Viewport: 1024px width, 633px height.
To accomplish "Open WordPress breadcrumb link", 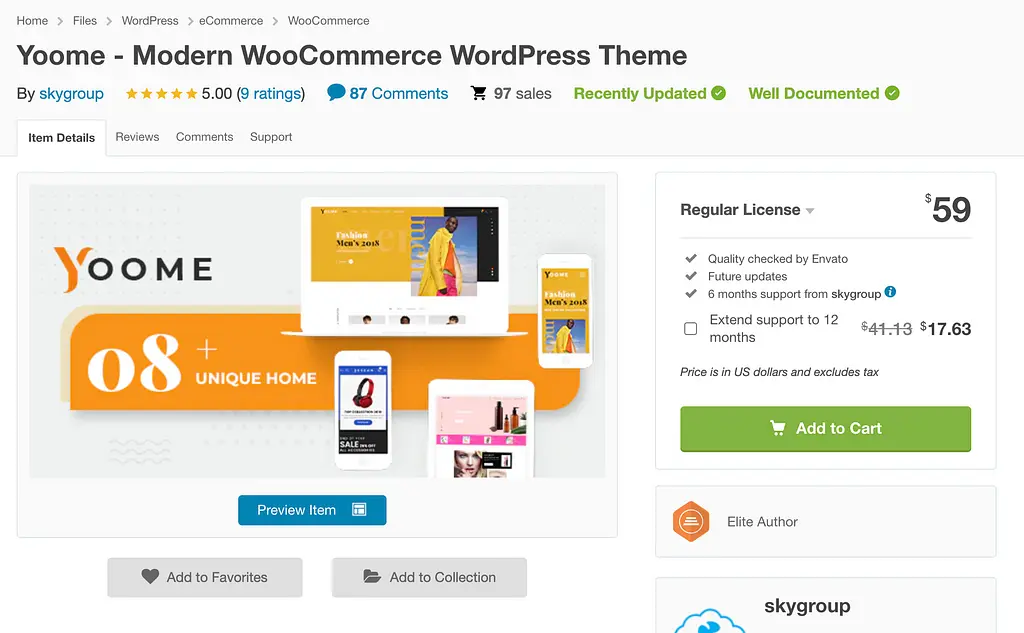I will 150,21.
